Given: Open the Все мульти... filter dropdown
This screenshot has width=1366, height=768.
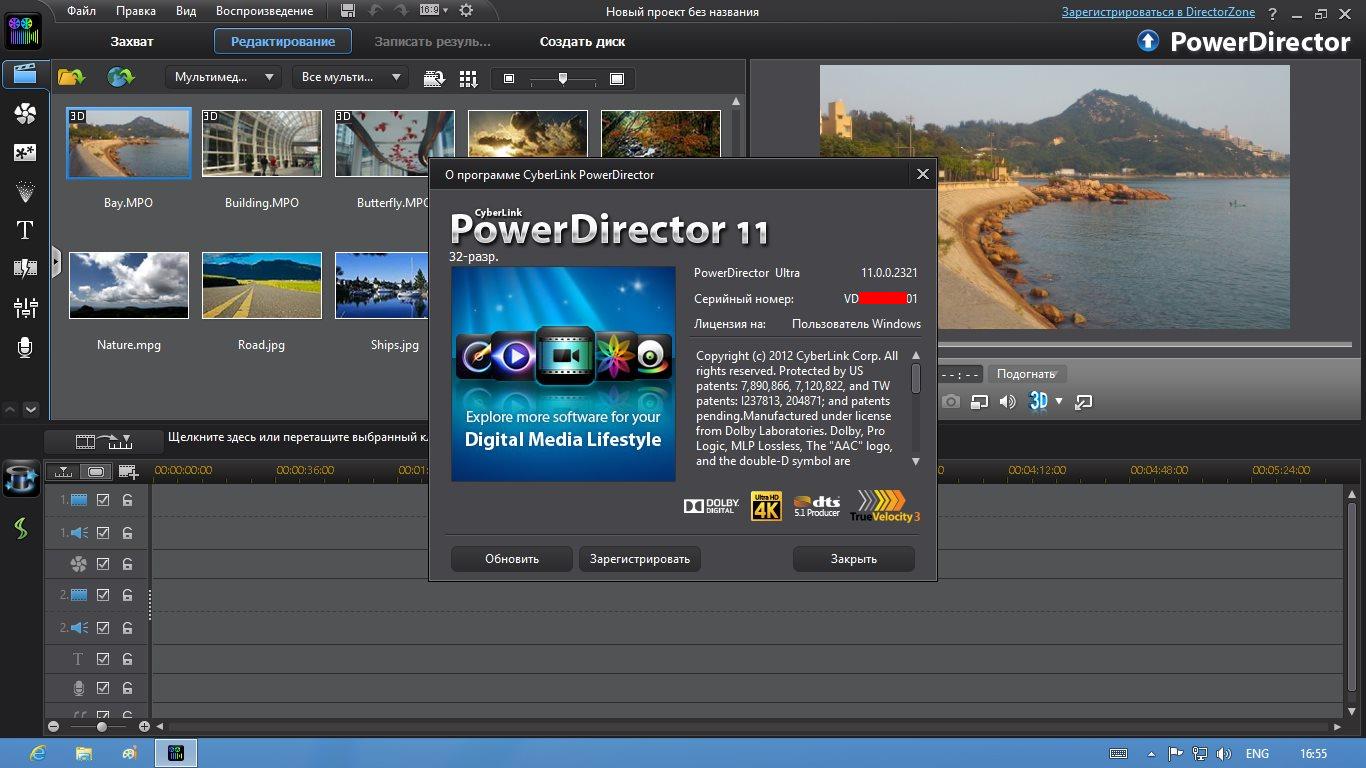Looking at the screenshot, I should [x=350, y=77].
